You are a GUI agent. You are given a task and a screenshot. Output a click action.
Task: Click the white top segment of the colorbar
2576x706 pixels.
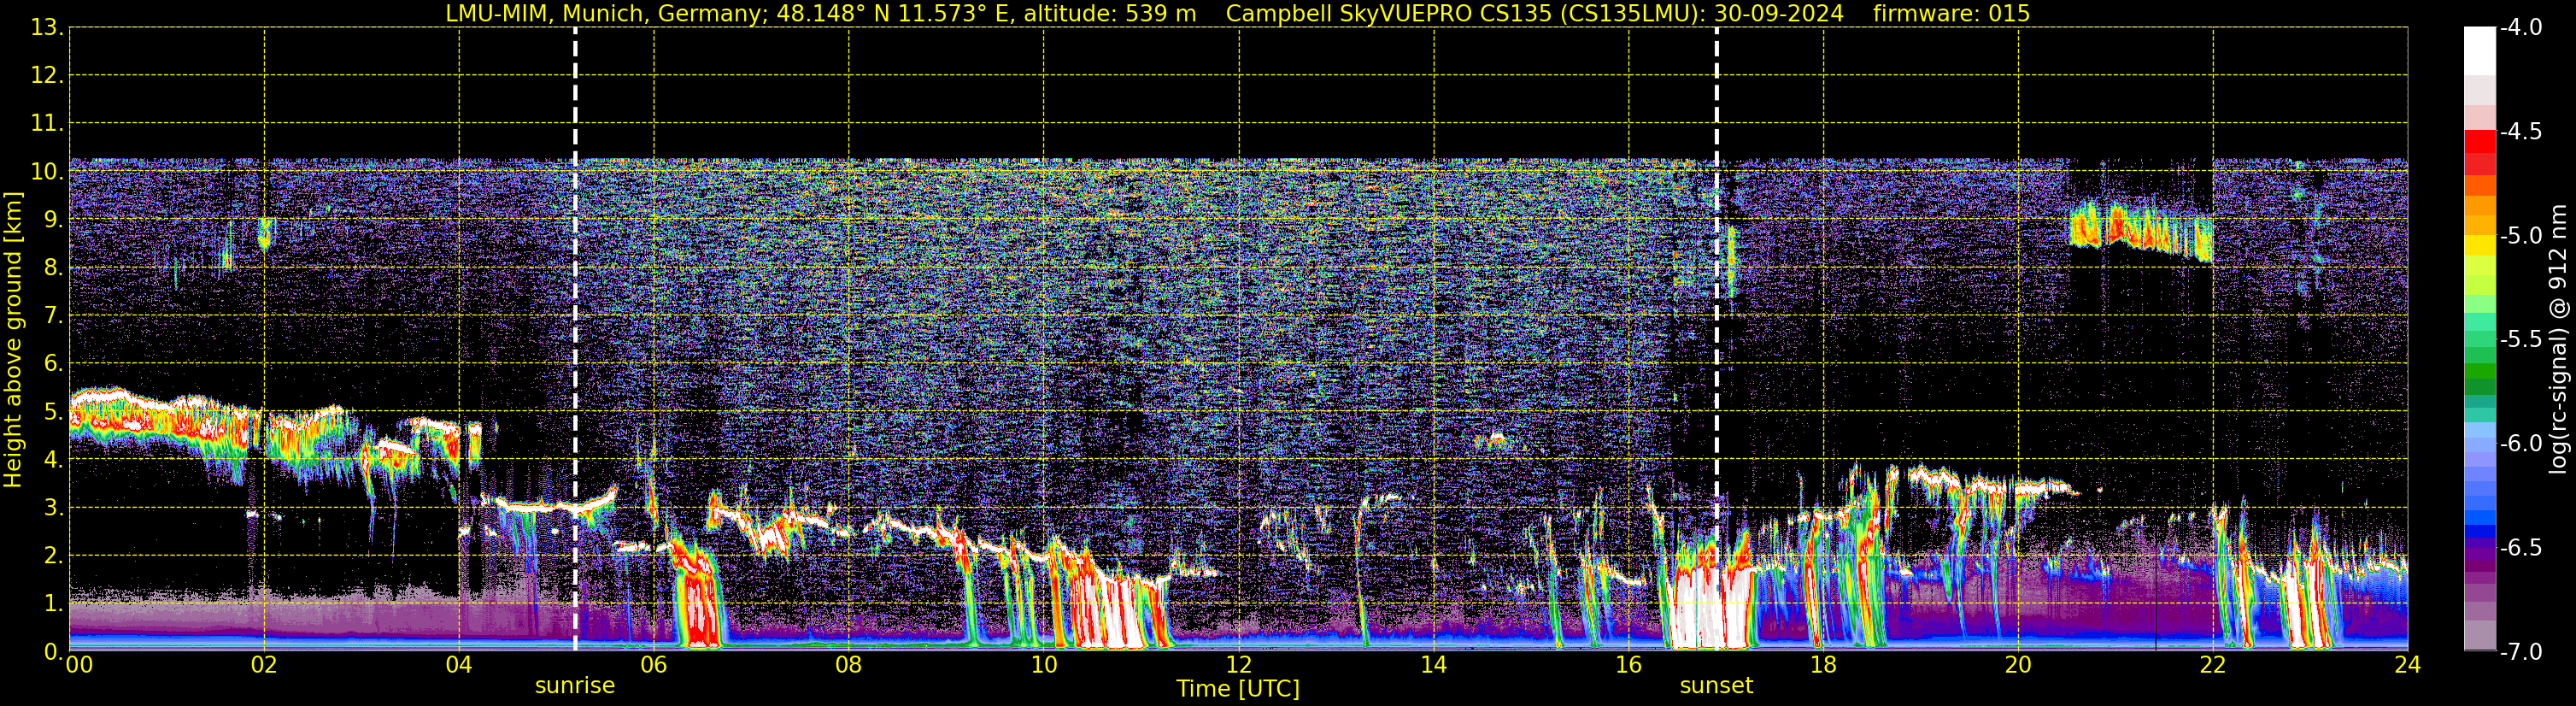2480,51
